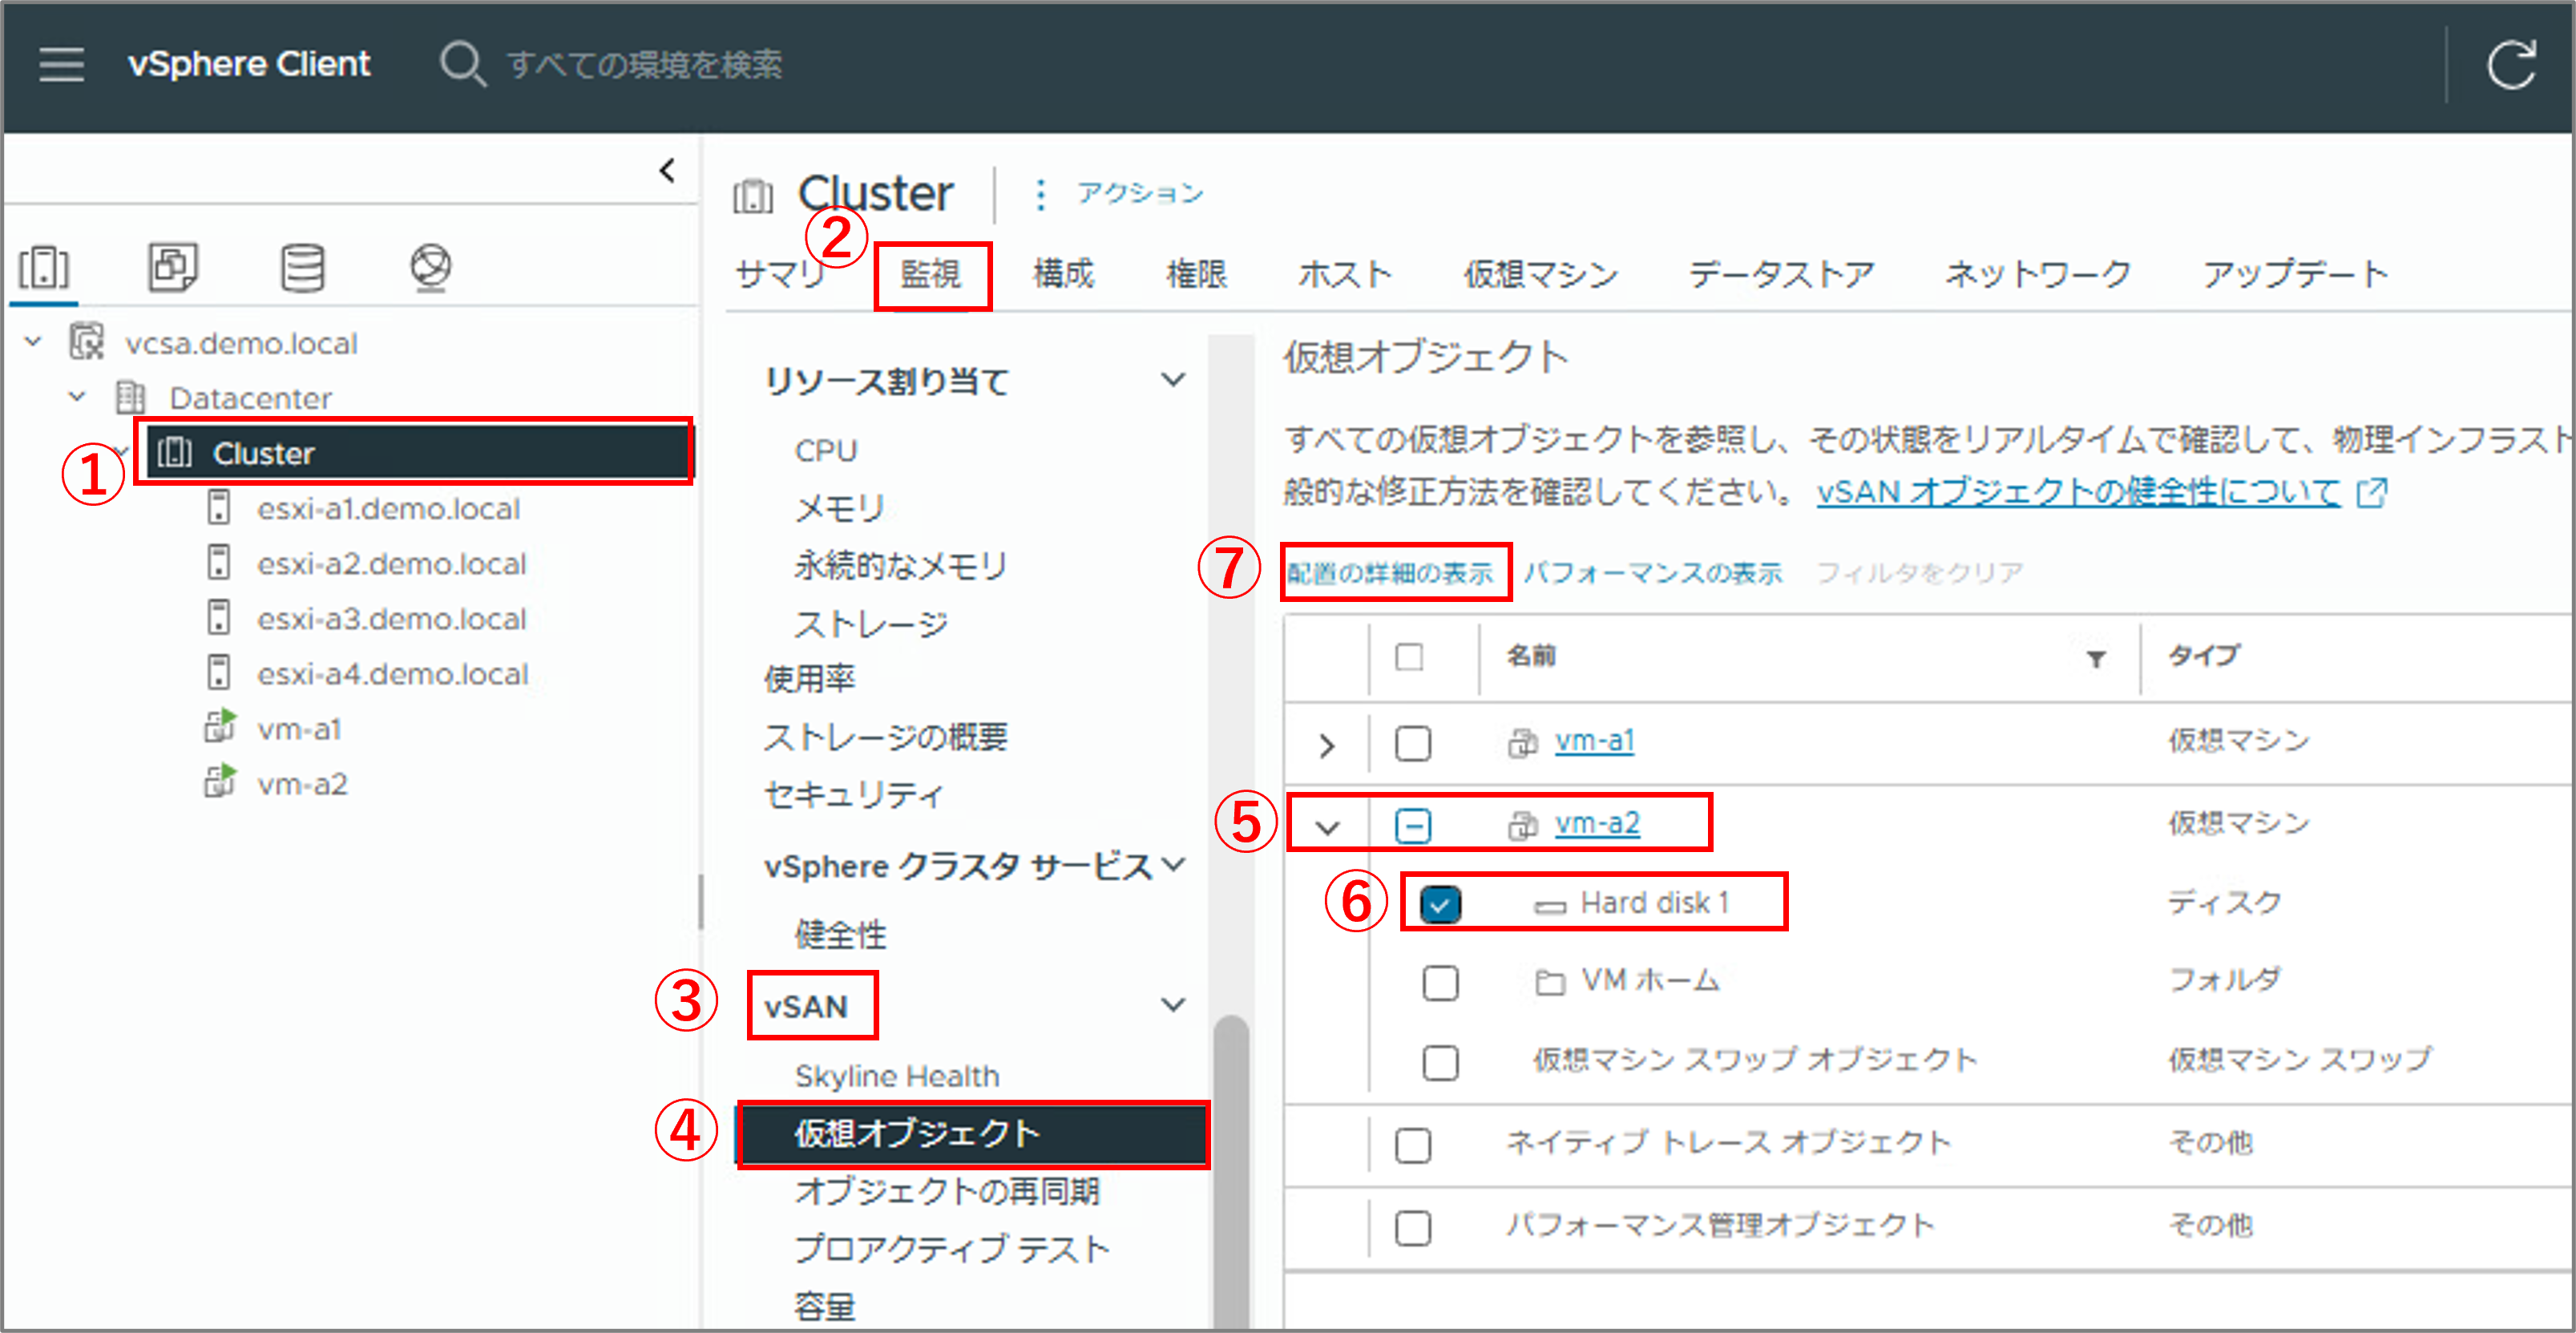Screen dimensions: 2576x1333
Task: Switch to Networking inventory icon
Action: click(431, 267)
